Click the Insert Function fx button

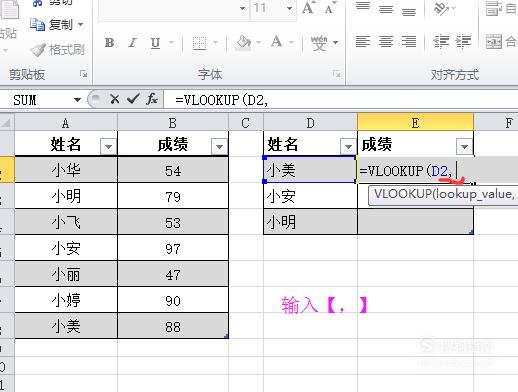click(x=152, y=99)
